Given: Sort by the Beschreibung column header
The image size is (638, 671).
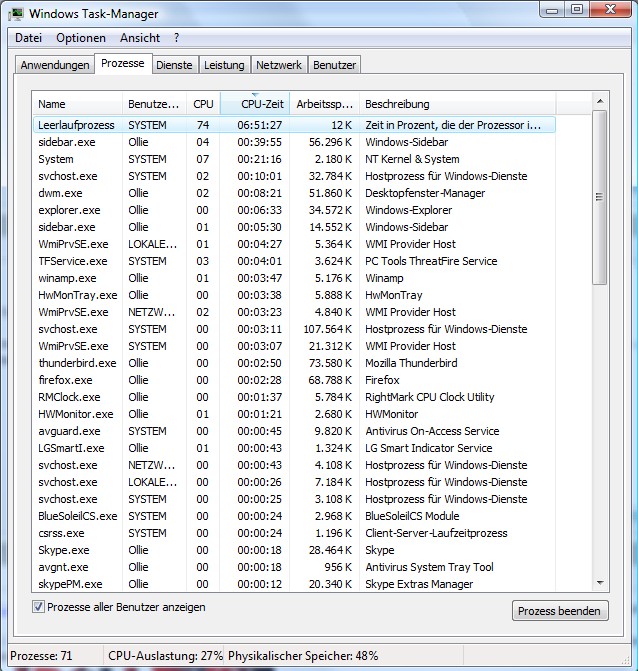Looking at the screenshot, I should [x=457, y=104].
